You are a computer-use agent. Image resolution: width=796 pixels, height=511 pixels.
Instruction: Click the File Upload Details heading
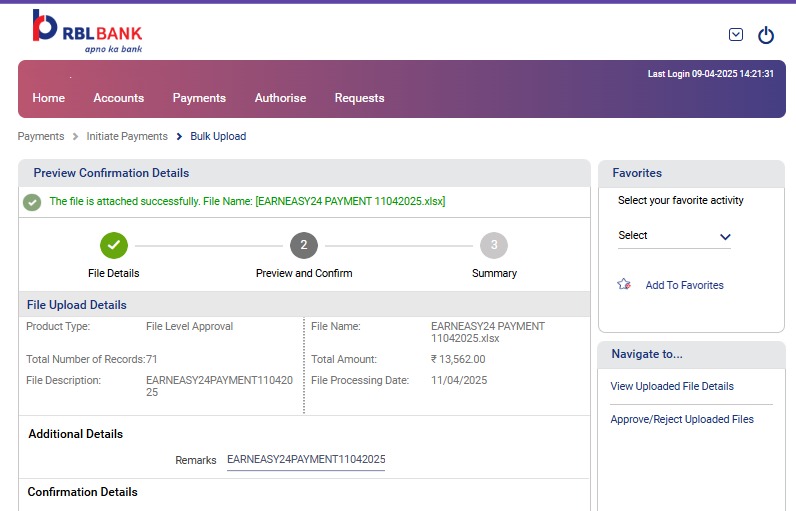(x=77, y=305)
